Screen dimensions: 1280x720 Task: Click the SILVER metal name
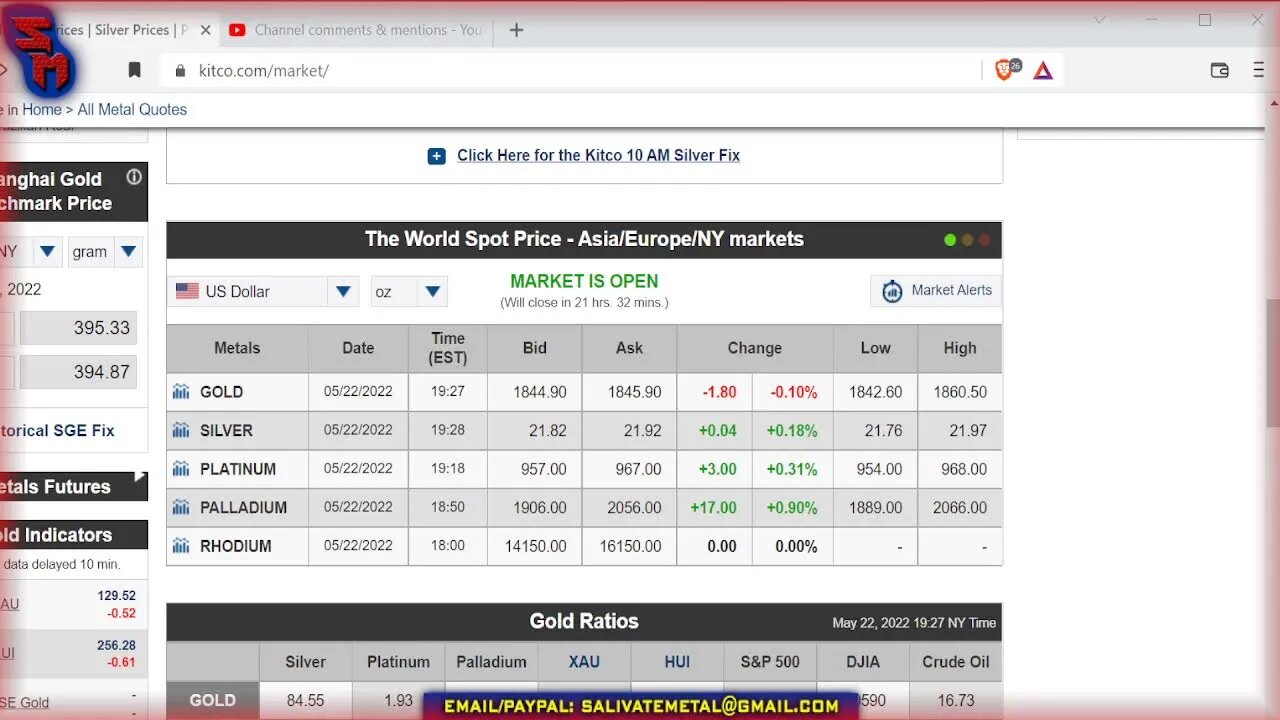coord(226,430)
